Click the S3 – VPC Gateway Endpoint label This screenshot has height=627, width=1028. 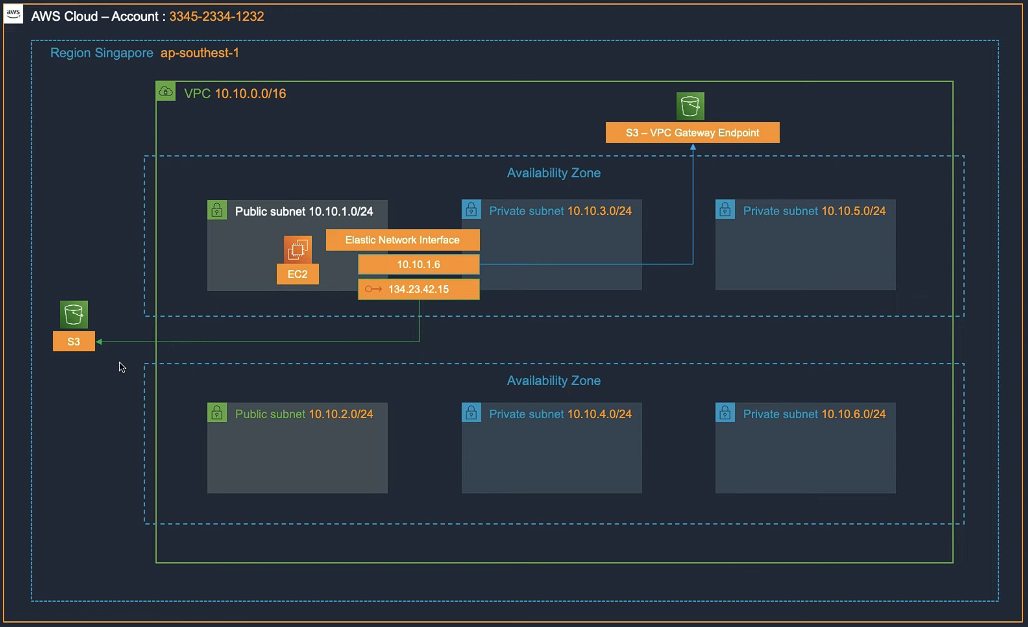(x=692, y=133)
